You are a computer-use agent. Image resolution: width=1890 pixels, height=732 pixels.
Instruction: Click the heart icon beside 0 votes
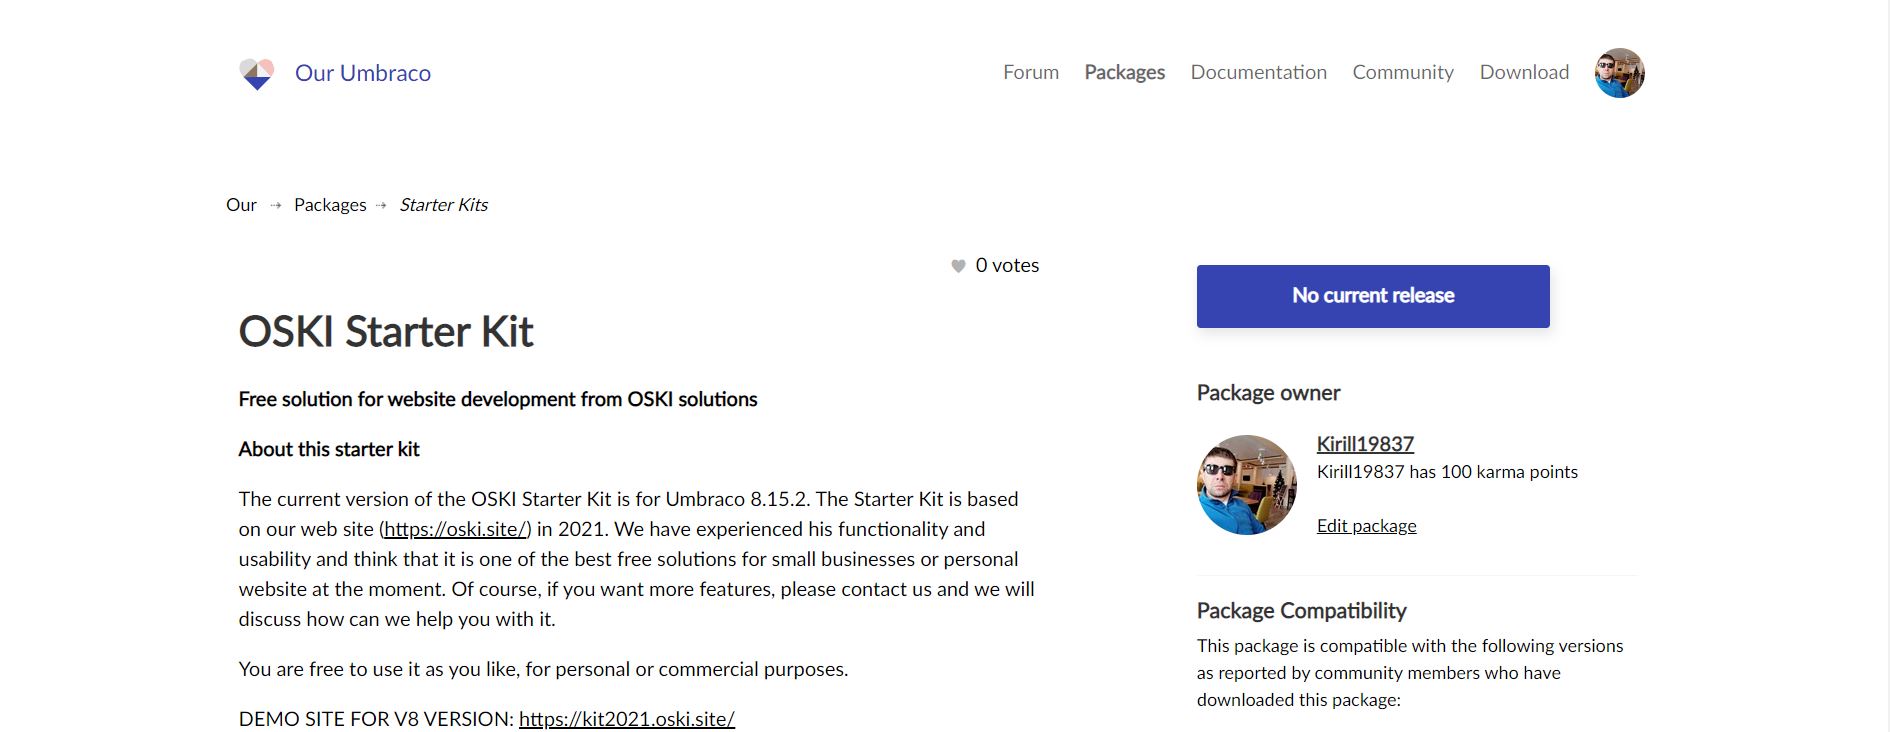pos(958,266)
